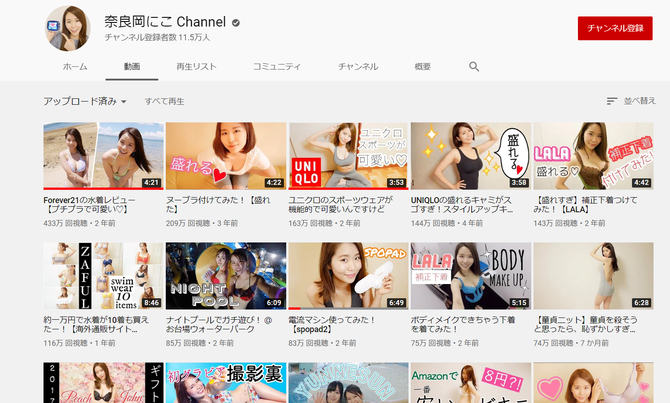670x403 pixels.
Task: Open the LALA BODY MAKE UP thumbnail
Action: tap(471, 276)
